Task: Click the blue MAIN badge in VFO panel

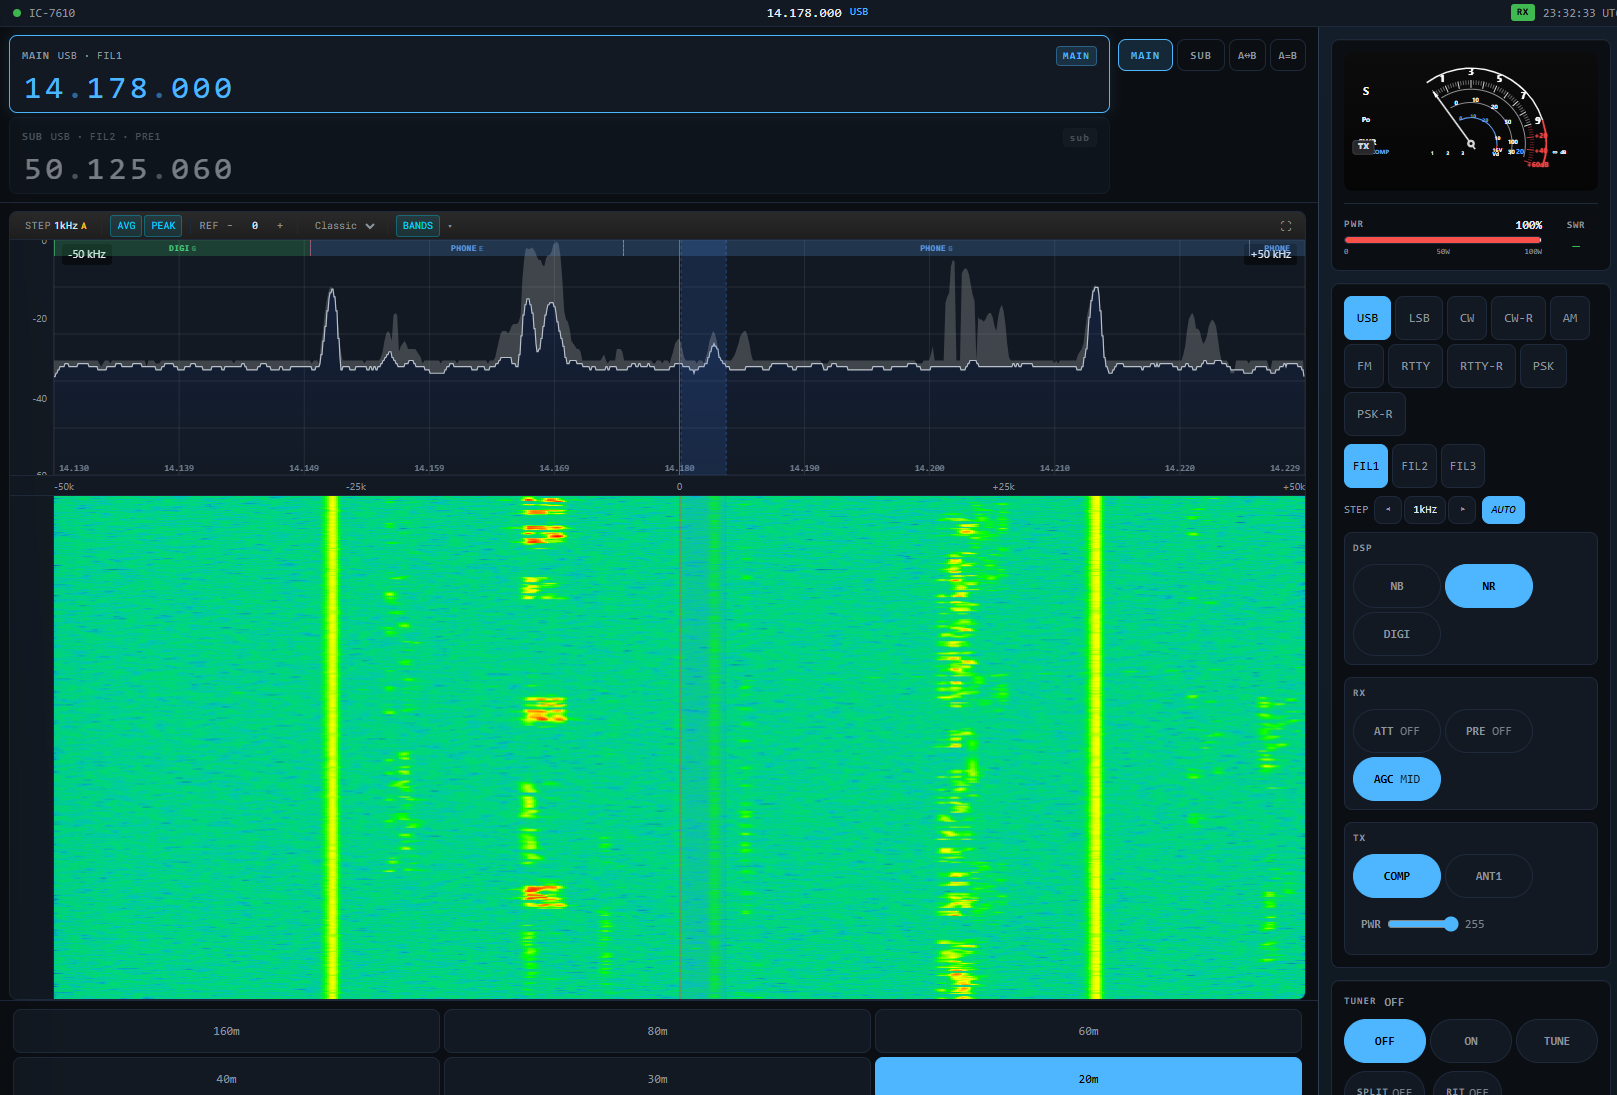Action: coord(1076,56)
